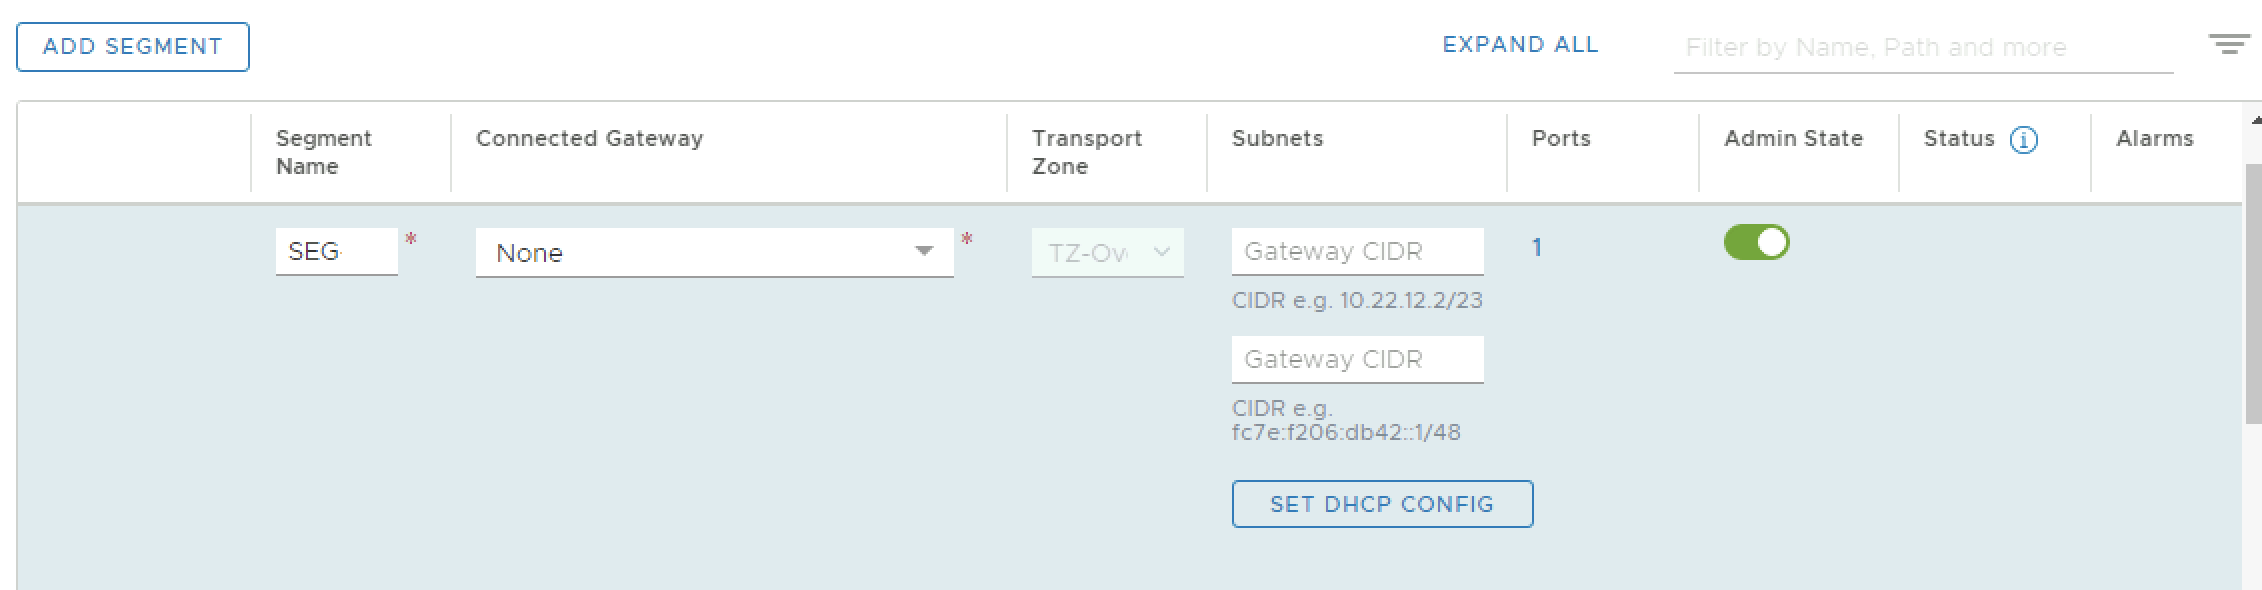Click the Status info icon
The image size is (2262, 590).
tap(2023, 140)
